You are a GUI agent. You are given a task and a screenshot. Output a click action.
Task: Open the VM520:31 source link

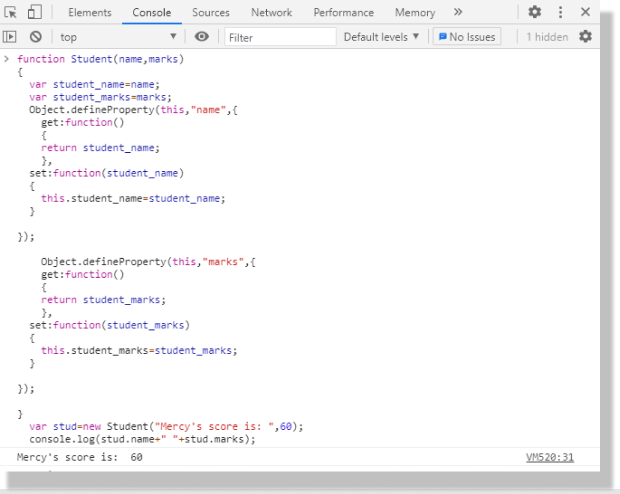(x=550, y=458)
